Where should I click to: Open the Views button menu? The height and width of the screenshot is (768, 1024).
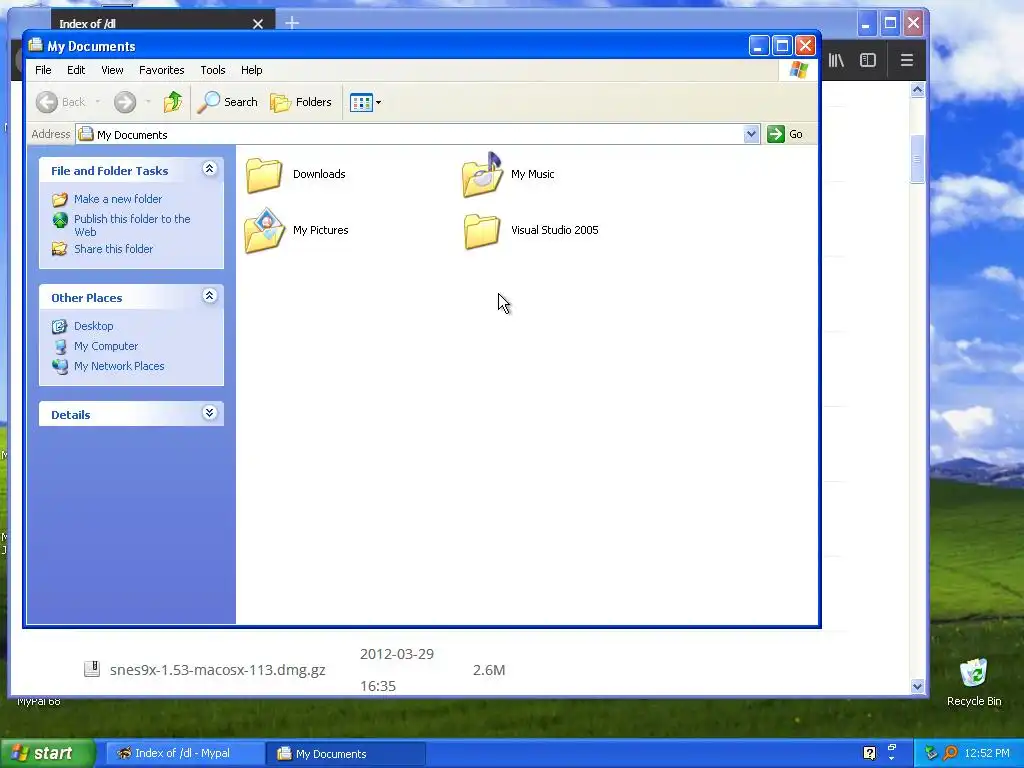(x=365, y=103)
